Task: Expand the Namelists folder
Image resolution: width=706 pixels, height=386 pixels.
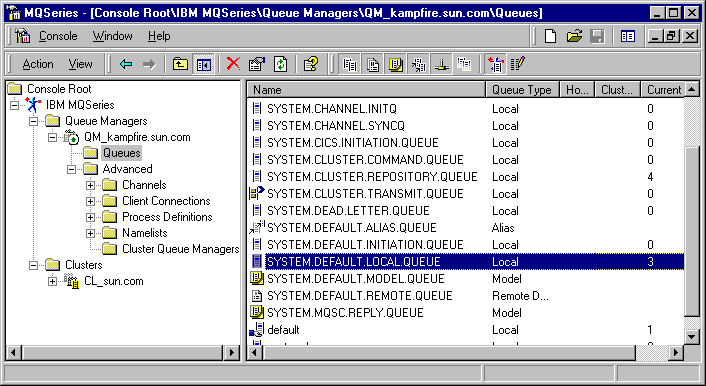Action: click(91, 233)
